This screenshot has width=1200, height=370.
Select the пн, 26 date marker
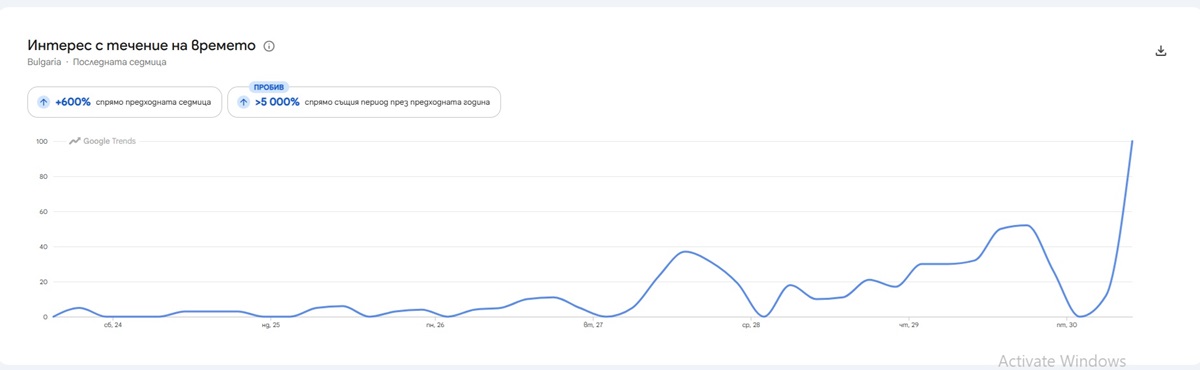[x=434, y=325]
